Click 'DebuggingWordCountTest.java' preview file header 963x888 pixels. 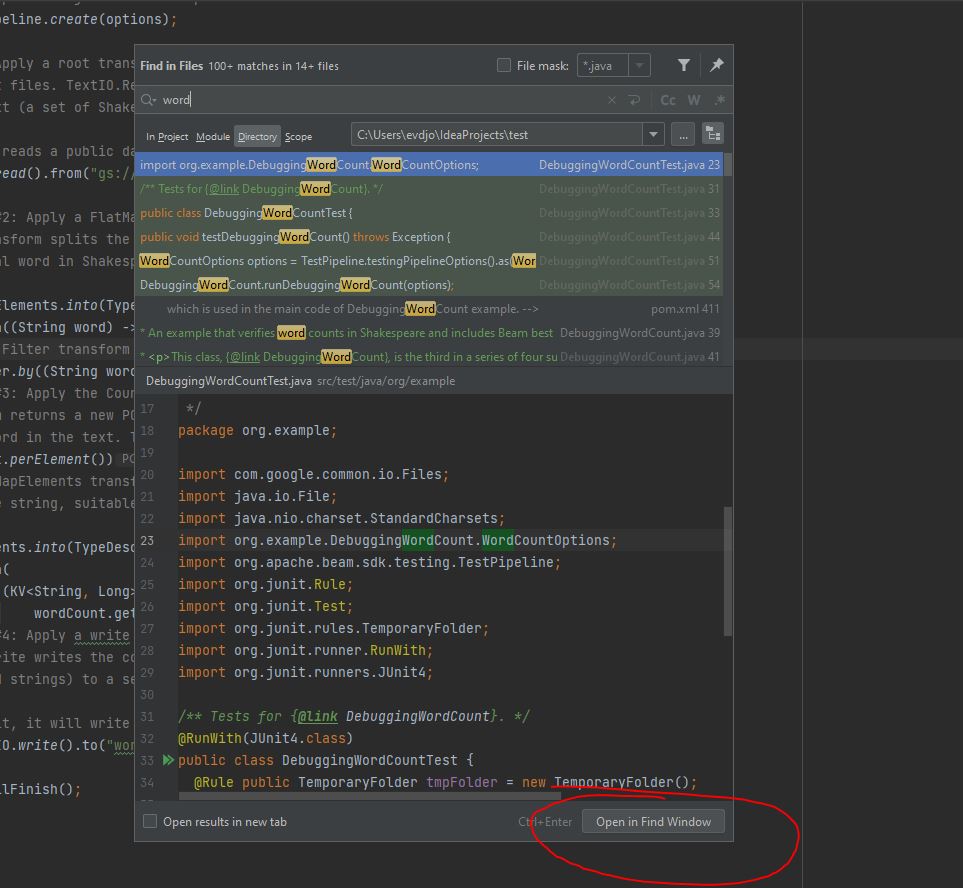(228, 381)
